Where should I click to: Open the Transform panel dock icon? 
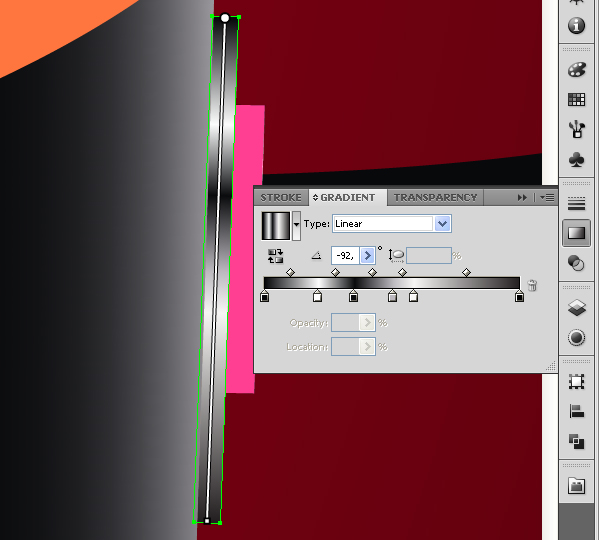click(576, 382)
